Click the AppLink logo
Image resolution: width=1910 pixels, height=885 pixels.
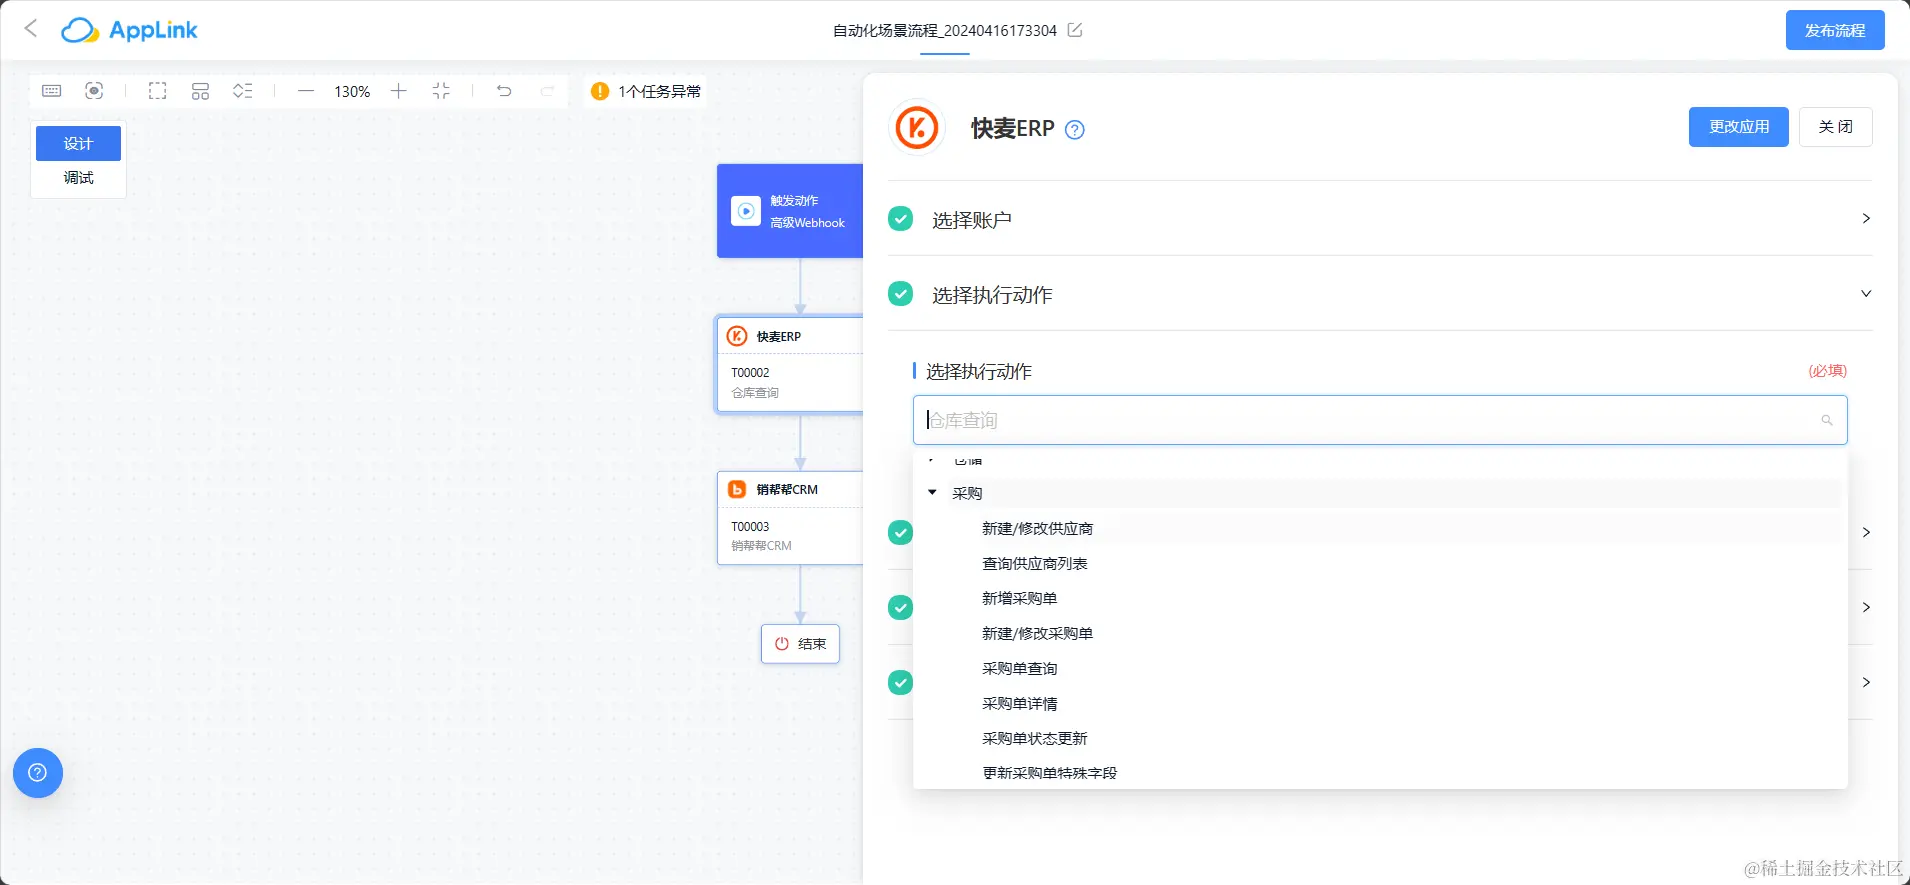pyautogui.click(x=129, y=30)
